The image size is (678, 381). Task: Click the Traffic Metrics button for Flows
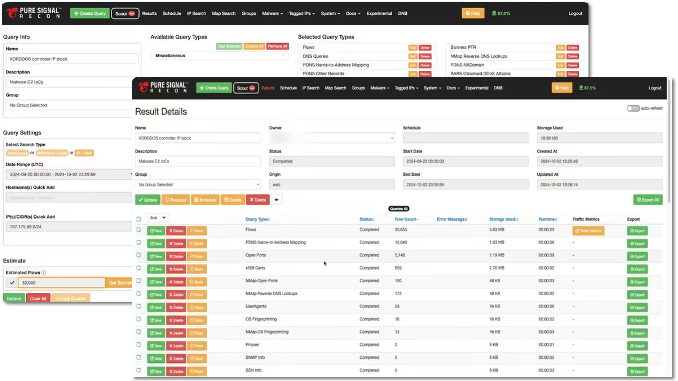click(588, 231)
